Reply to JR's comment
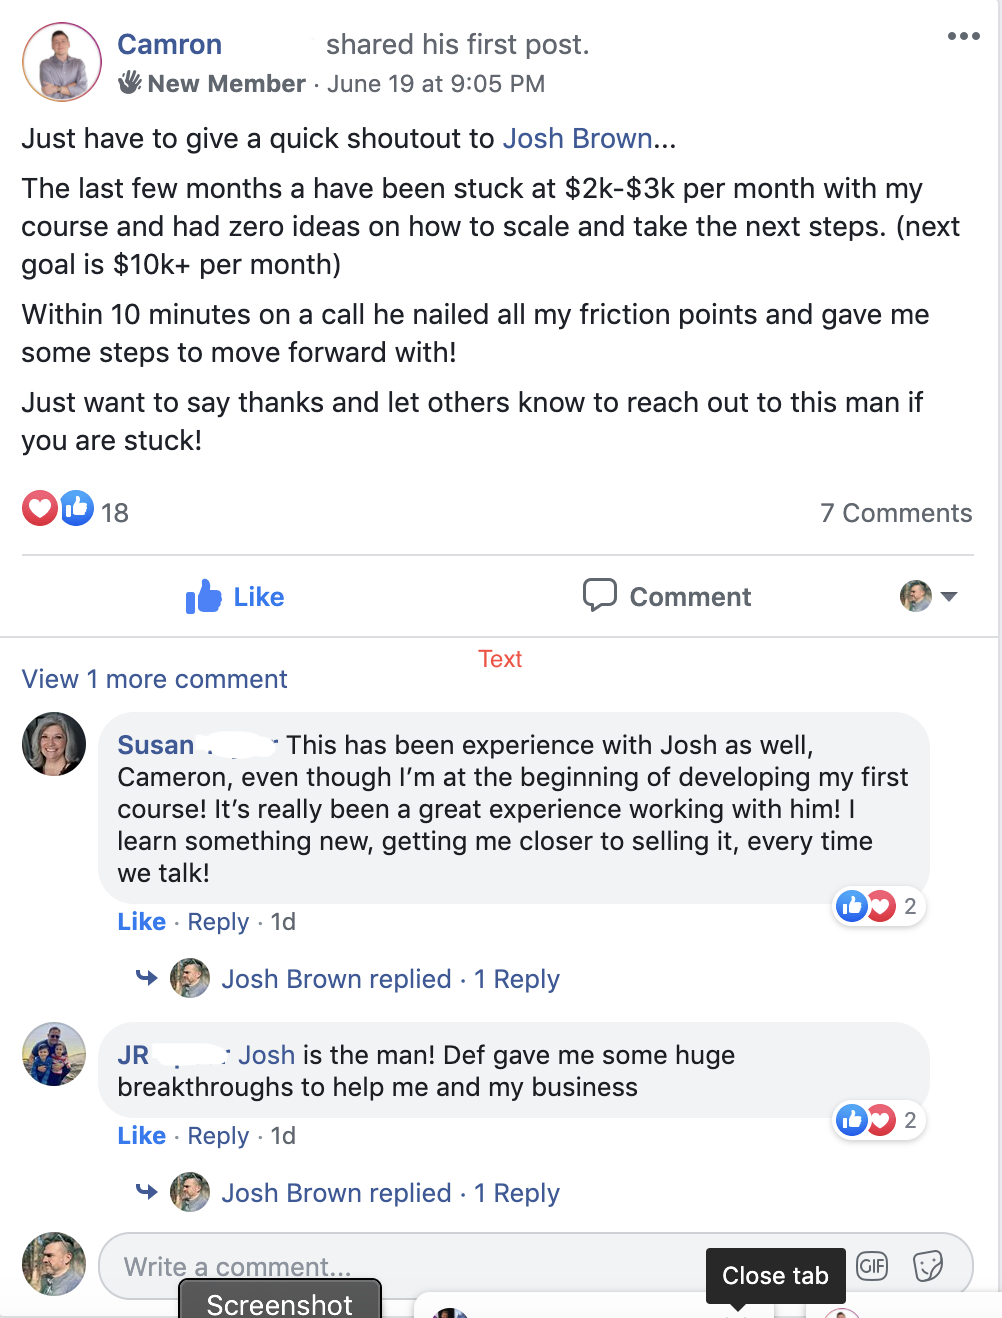The height and width of the screenshot is (1318, 1002). pos(218,1136)
